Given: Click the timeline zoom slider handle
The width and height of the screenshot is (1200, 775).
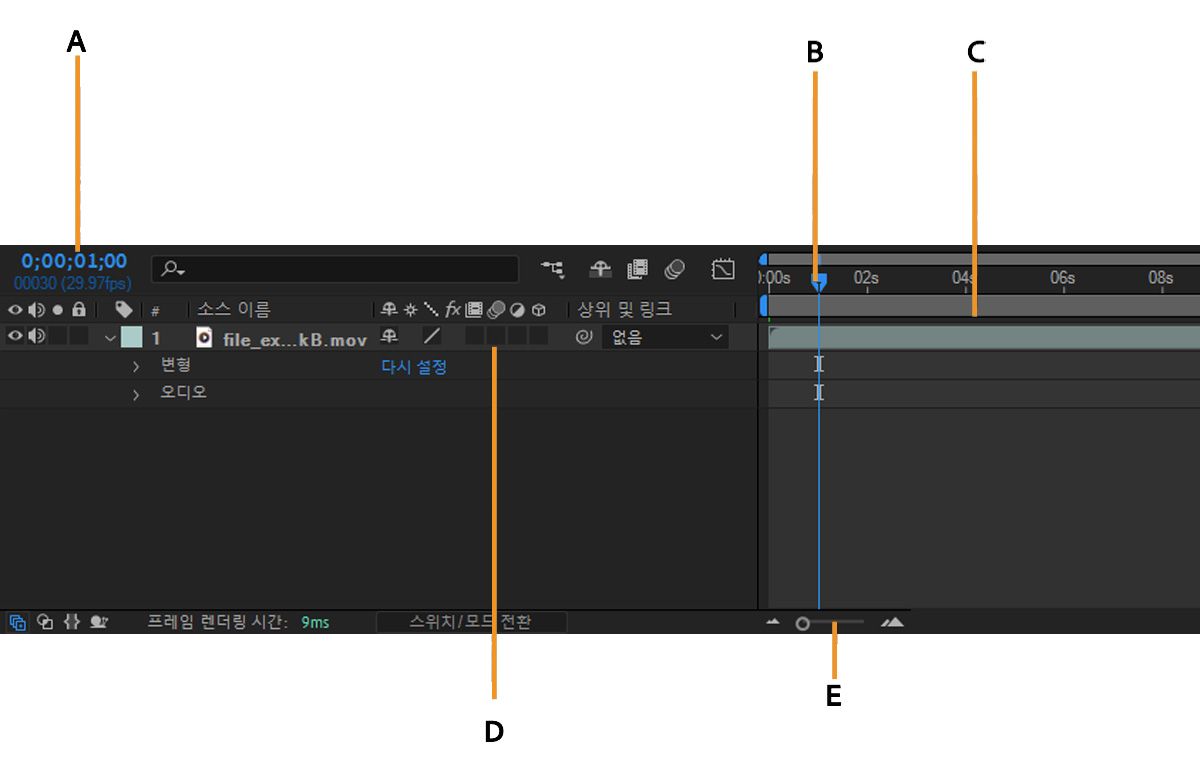Looking at the screenshot, I should [802, 623].
